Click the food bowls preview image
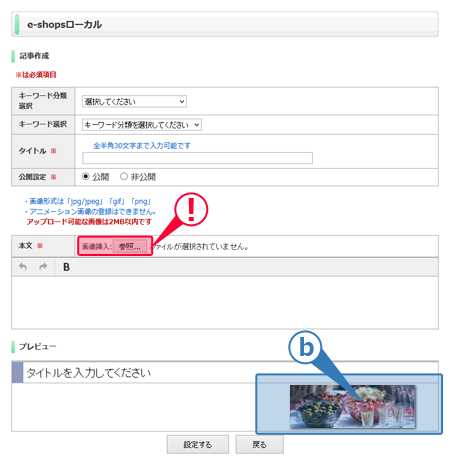 (353, 407)
